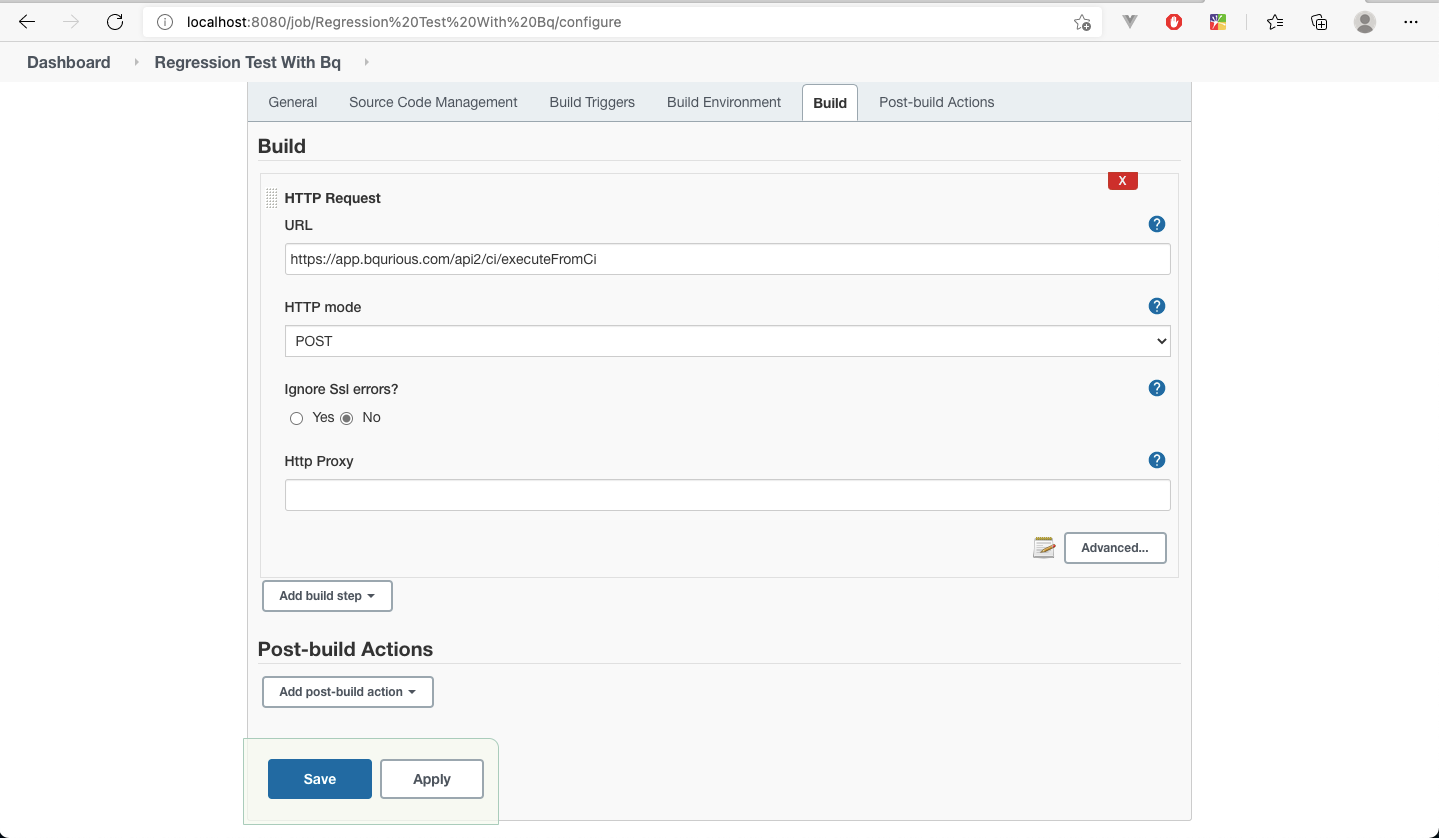Viewport: 1439px width, 838px height.
Task: Click into the Http Proxy input field
Action: pos(727,495)
